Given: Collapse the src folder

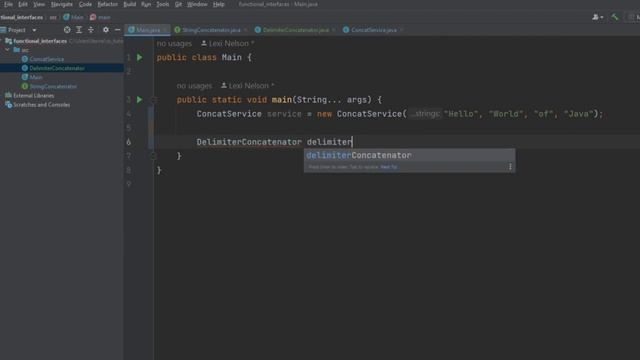Looking at the screenshot, I should pyautogui.click(x=7, y=50).
